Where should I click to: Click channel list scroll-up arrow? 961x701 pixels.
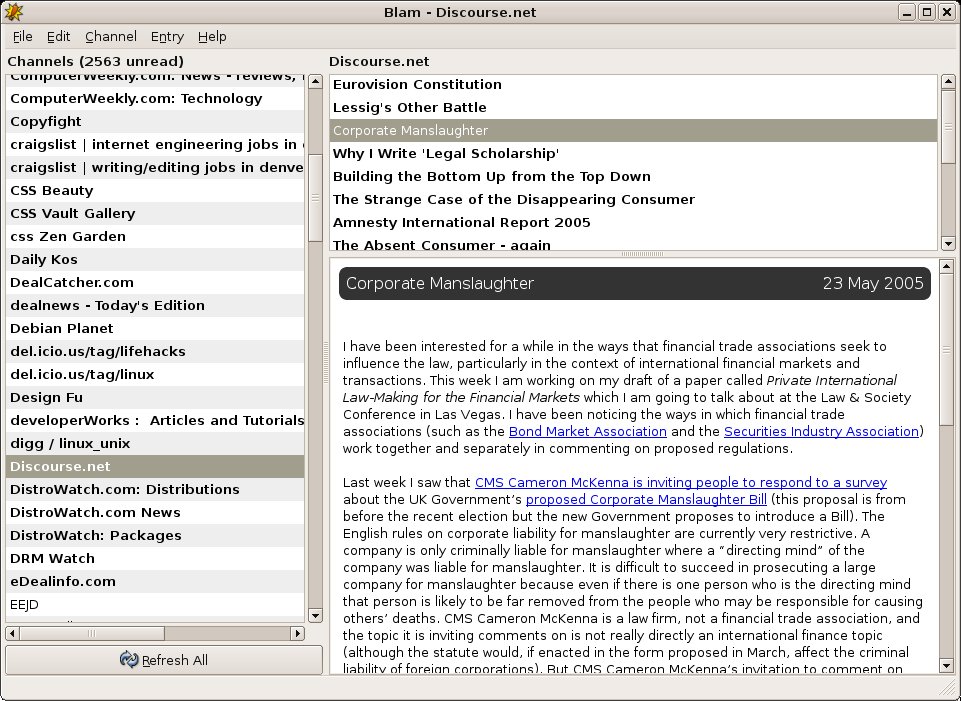[315, 81]
